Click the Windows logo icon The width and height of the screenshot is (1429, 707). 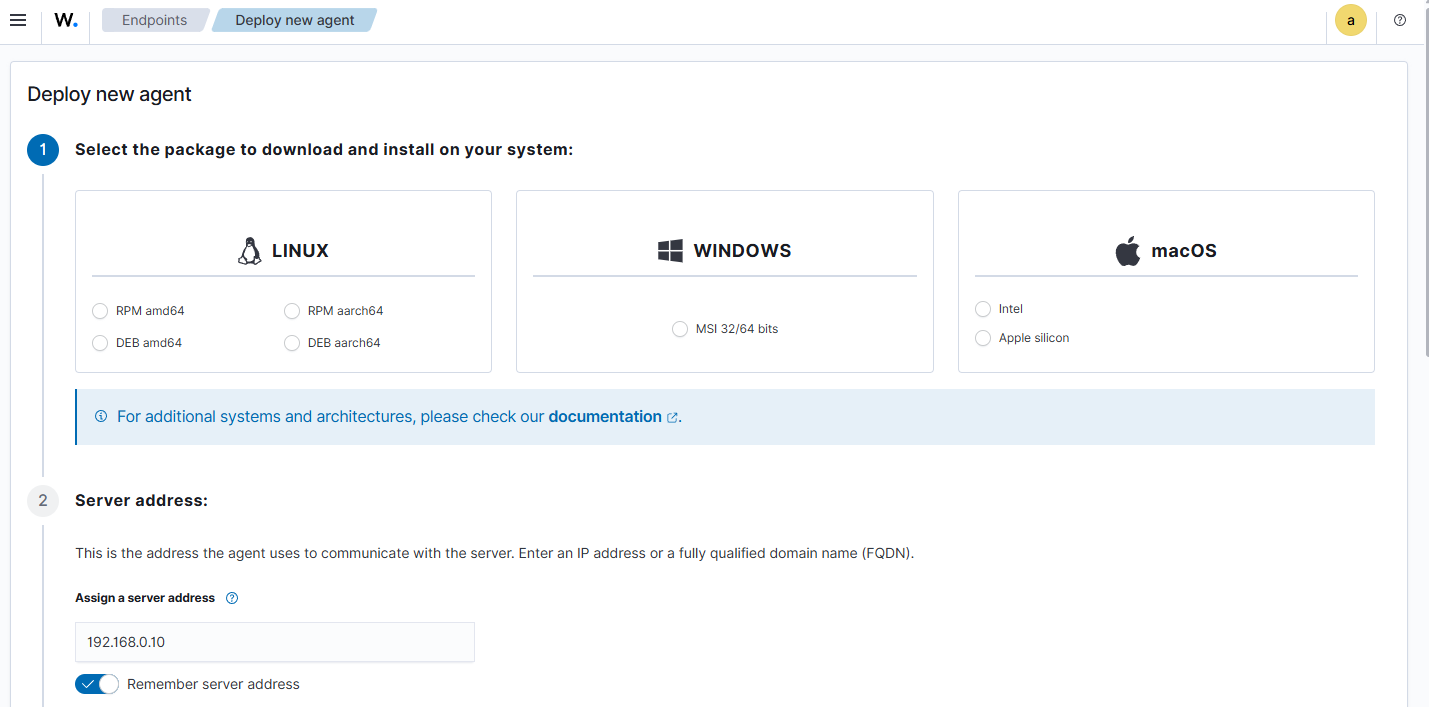coord(670,251)
